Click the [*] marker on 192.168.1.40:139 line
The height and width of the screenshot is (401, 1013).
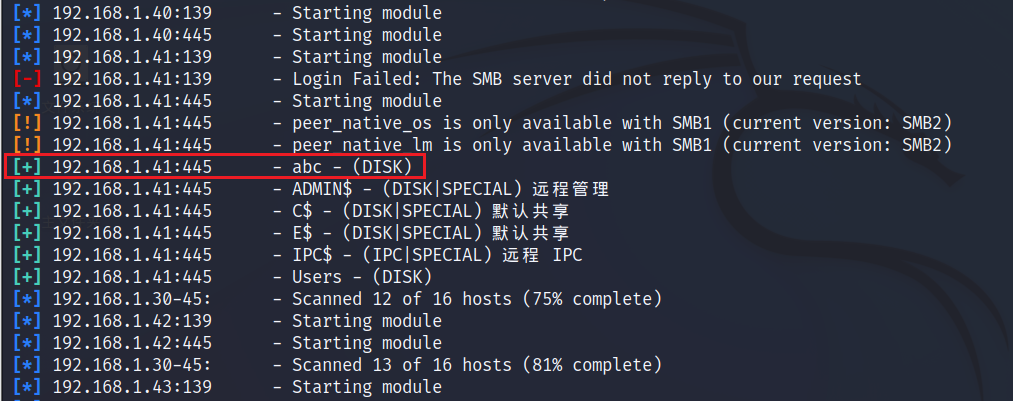tap(28, 13)
